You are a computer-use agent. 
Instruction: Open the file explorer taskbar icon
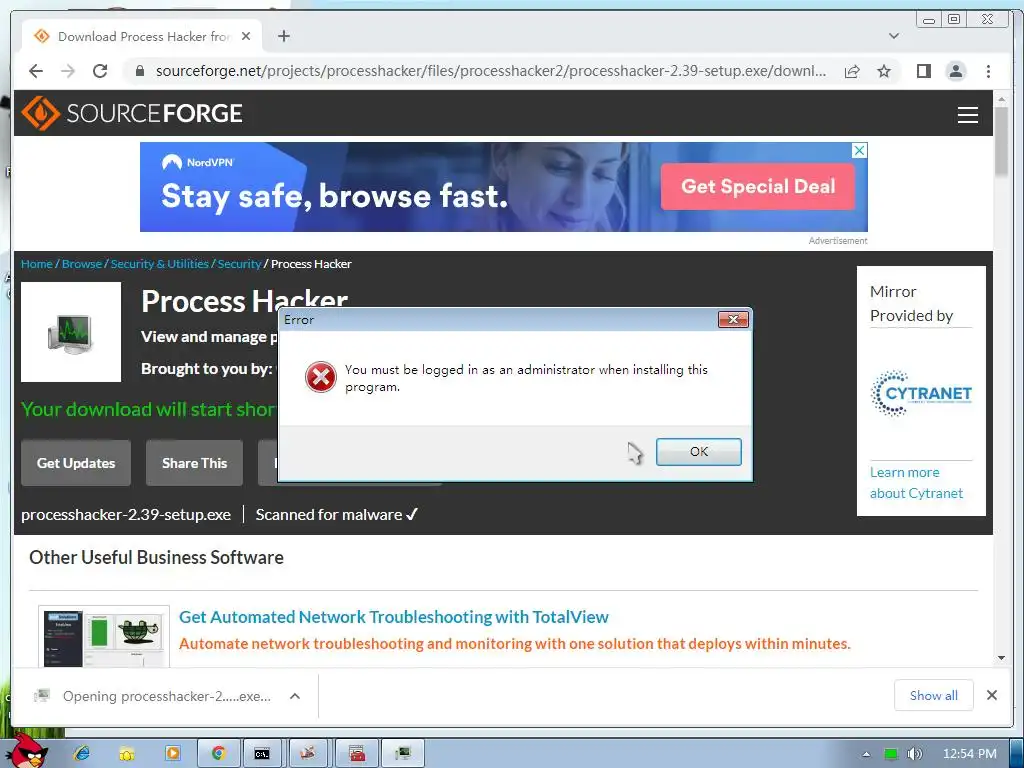point(127,754)
